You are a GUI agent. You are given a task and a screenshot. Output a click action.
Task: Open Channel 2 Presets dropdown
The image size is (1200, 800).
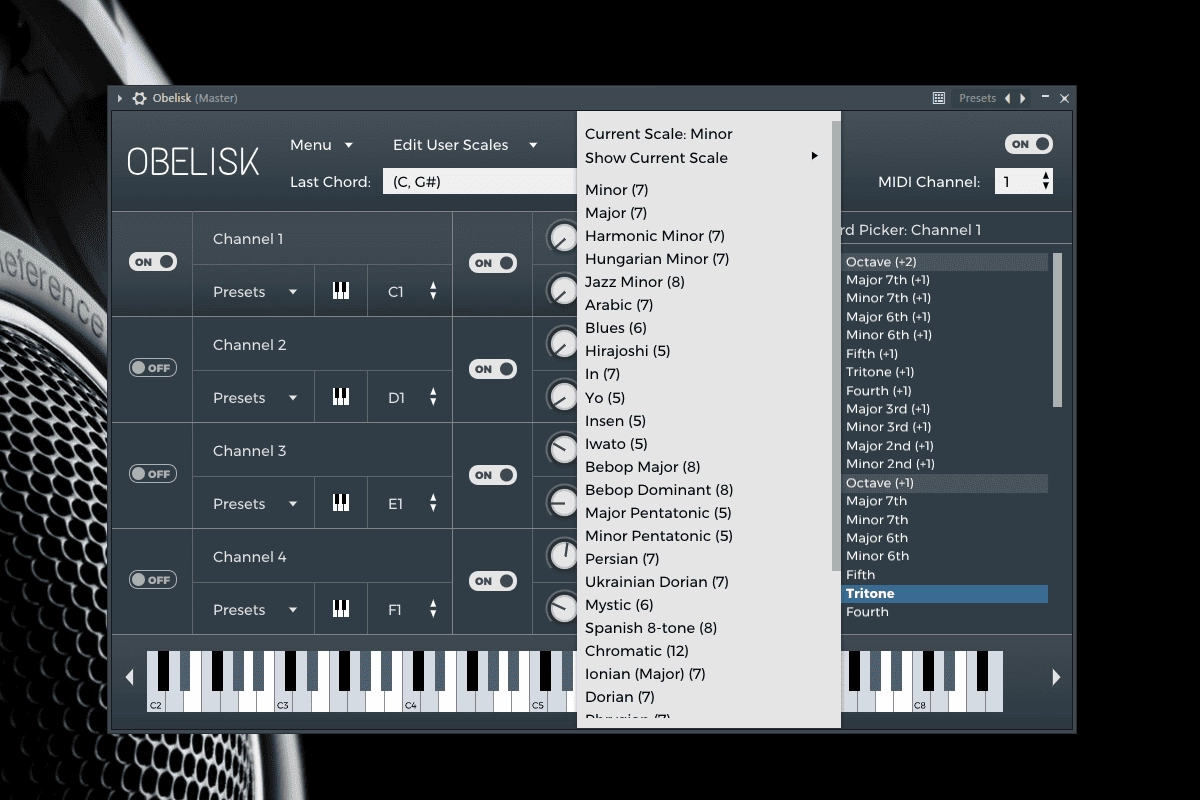coord(255,398)
